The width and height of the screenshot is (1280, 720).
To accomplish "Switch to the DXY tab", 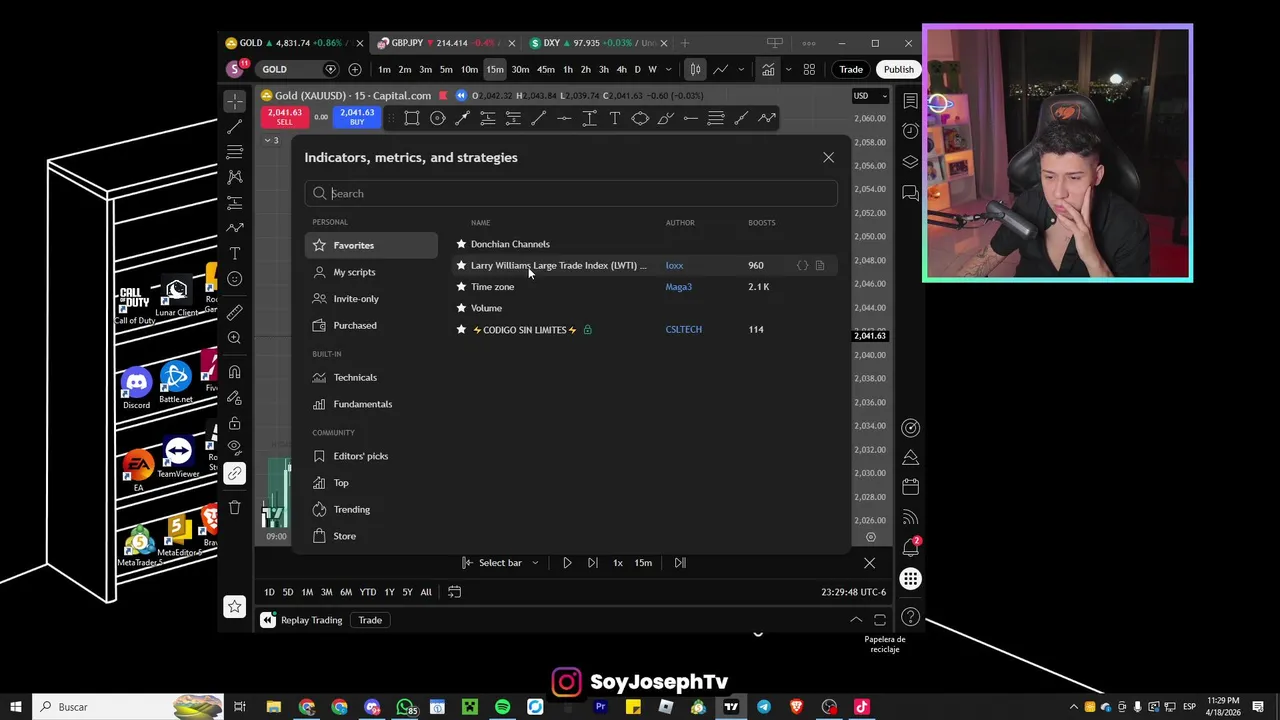I will (x=597, y=43).
